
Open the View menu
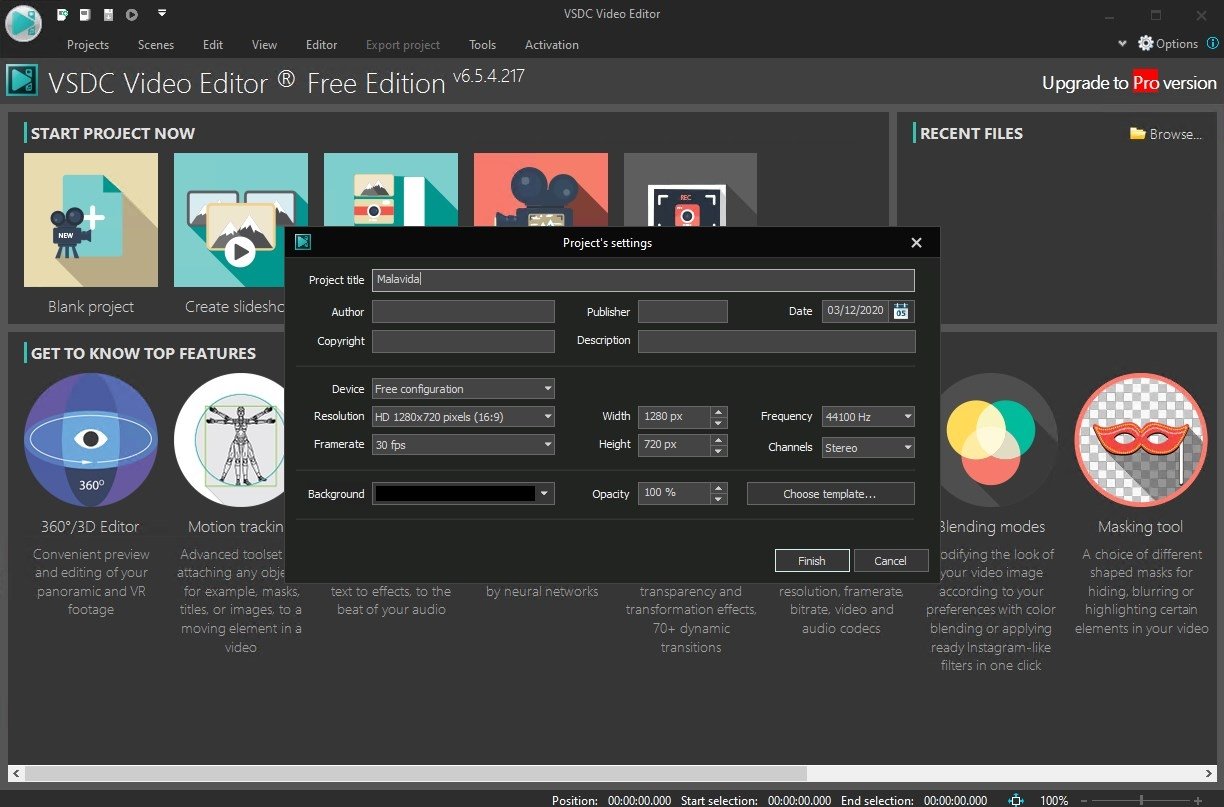coord(265,44)
